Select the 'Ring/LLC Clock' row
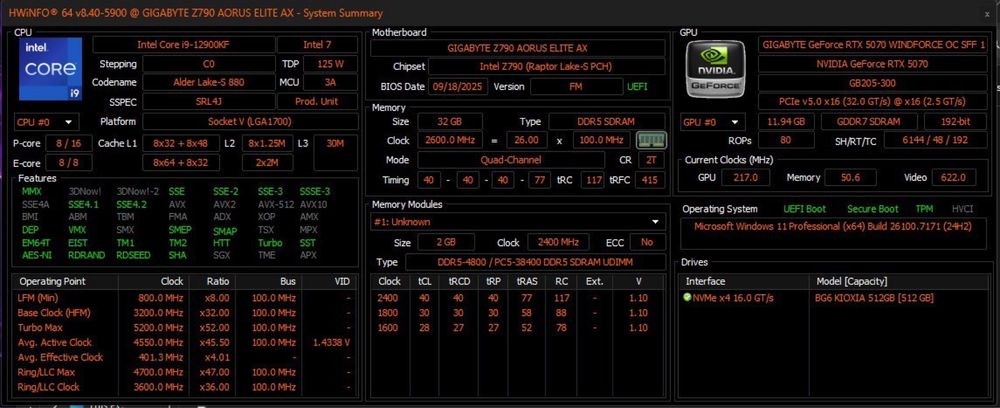 tap(184, 387)
